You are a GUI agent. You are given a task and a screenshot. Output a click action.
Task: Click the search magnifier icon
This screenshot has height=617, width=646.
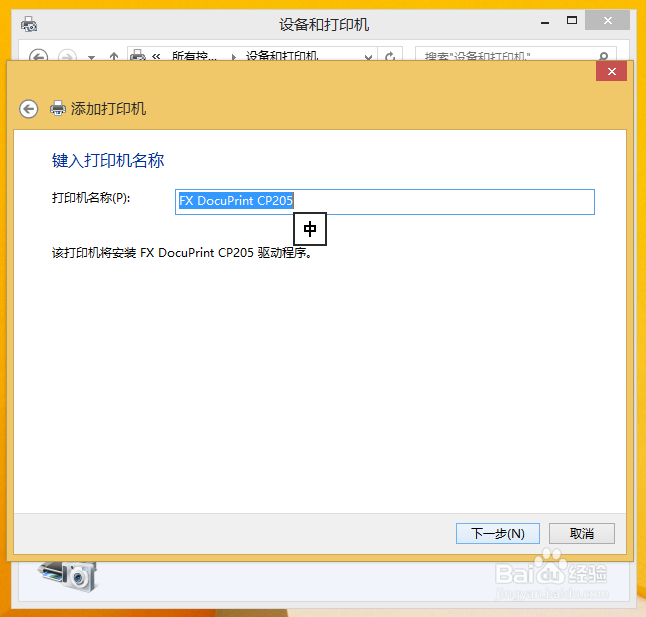click(x=604, y=56)
